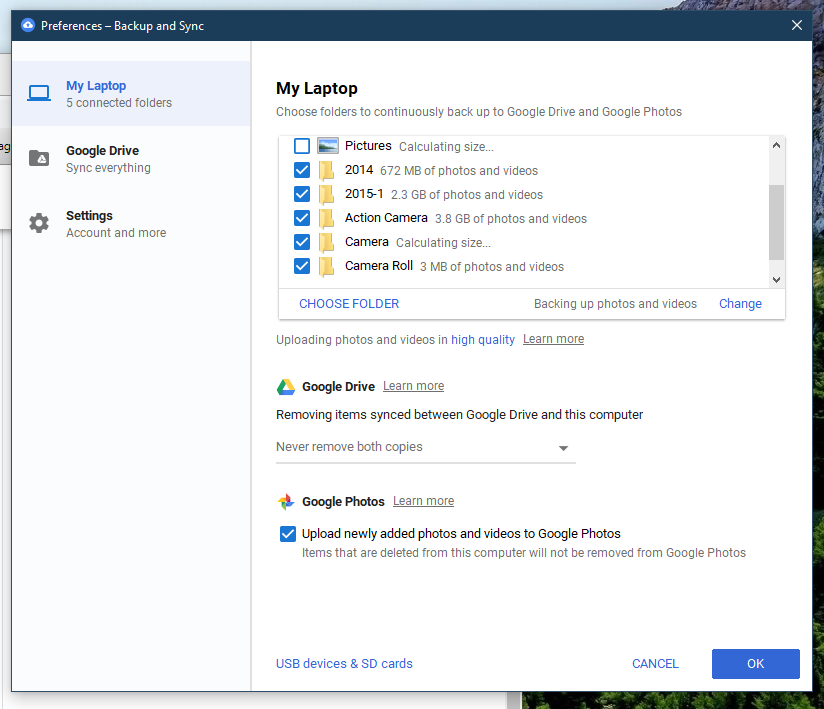Close the Preferences window
824x709 pixels.
click(x=797, y=25)
